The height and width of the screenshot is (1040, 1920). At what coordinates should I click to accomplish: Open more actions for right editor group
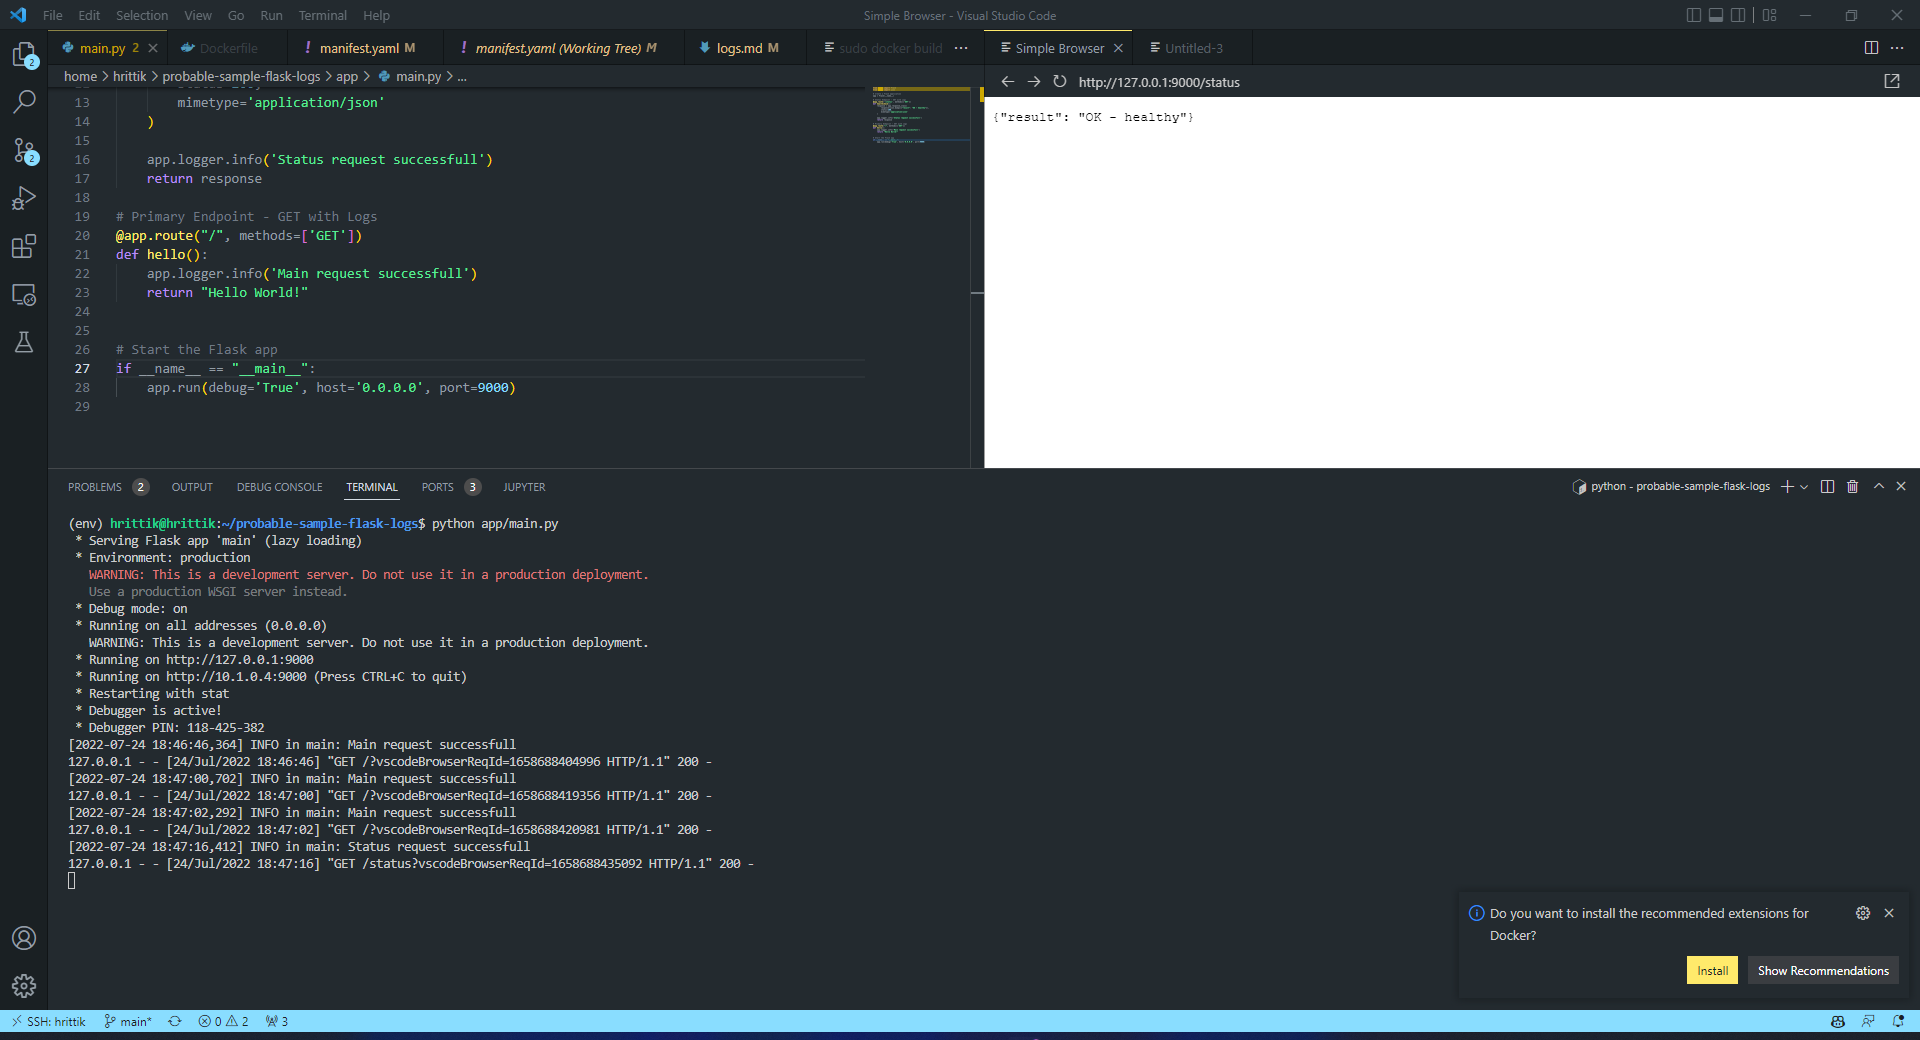tap(1897, 48)
